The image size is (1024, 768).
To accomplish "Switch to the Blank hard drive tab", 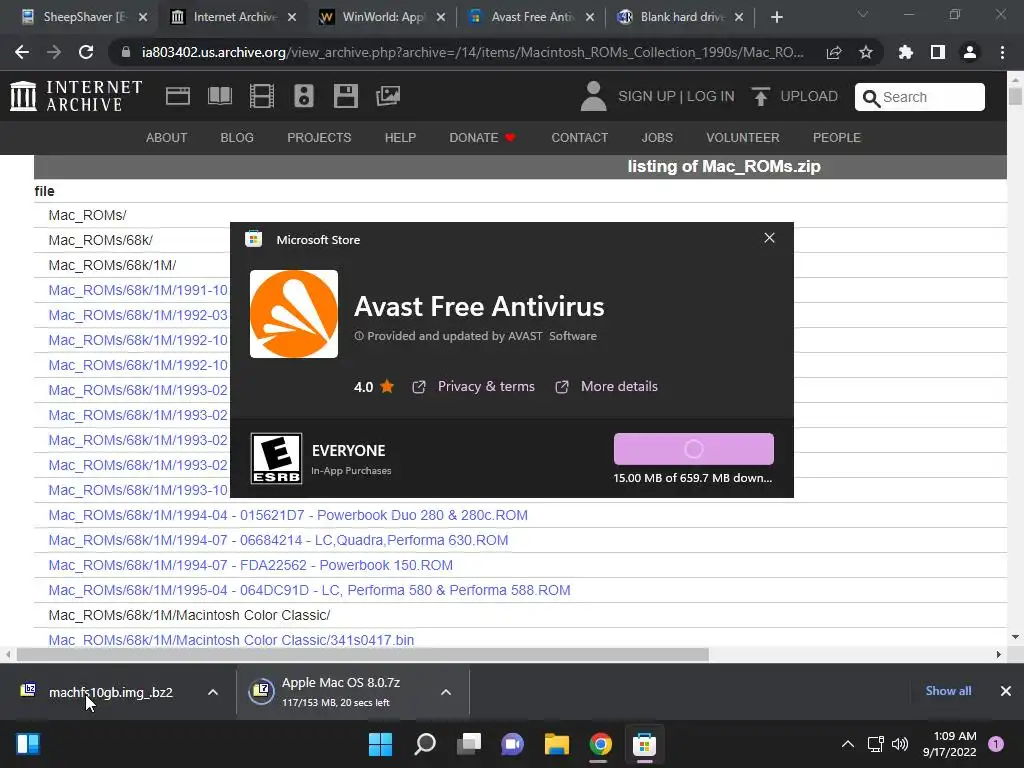I will point(680,17).
